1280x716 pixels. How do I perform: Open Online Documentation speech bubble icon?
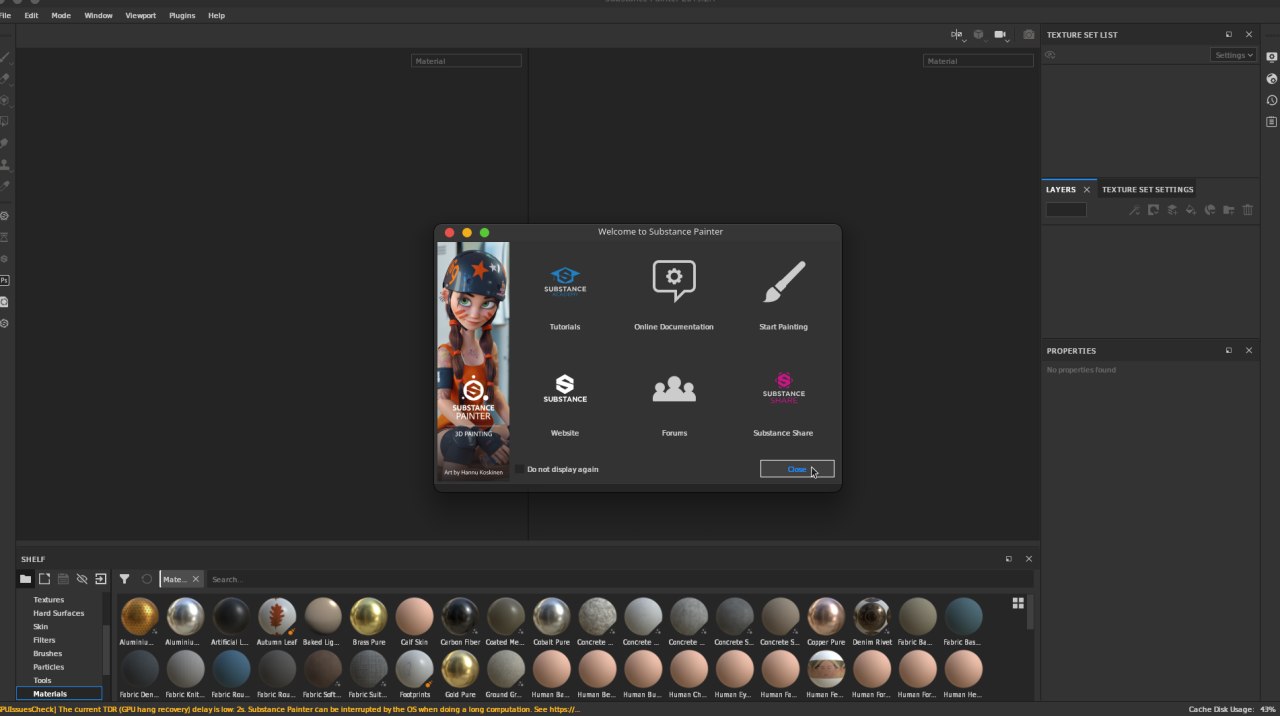[674, 281]
